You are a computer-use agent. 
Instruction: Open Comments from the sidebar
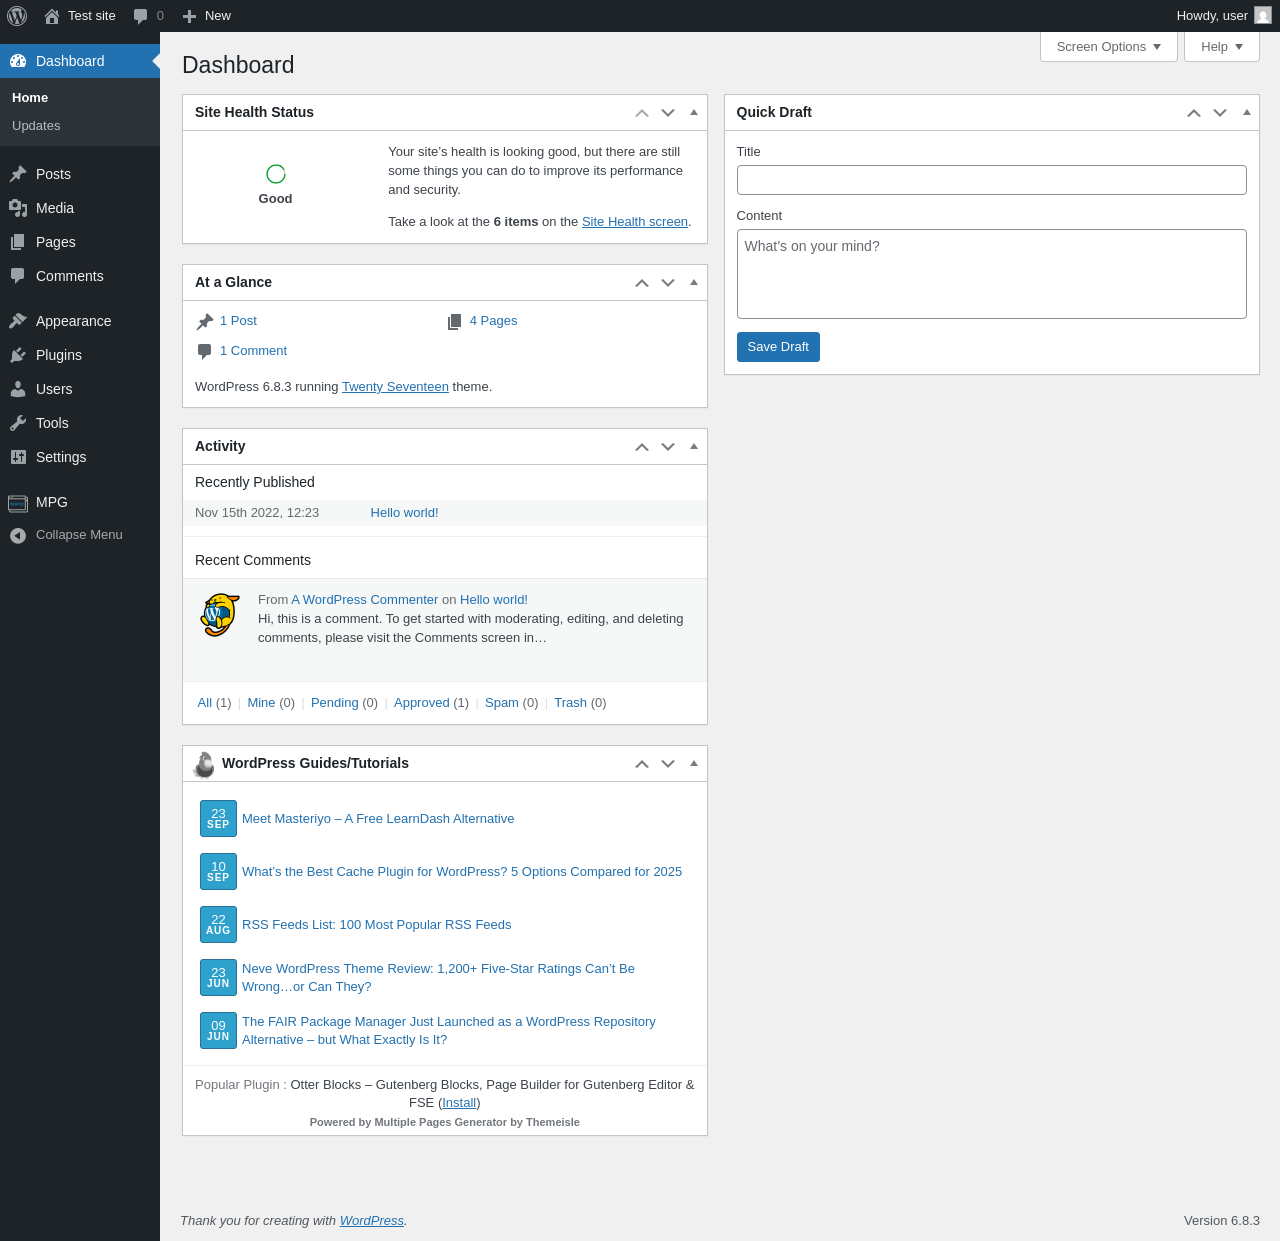80,276
